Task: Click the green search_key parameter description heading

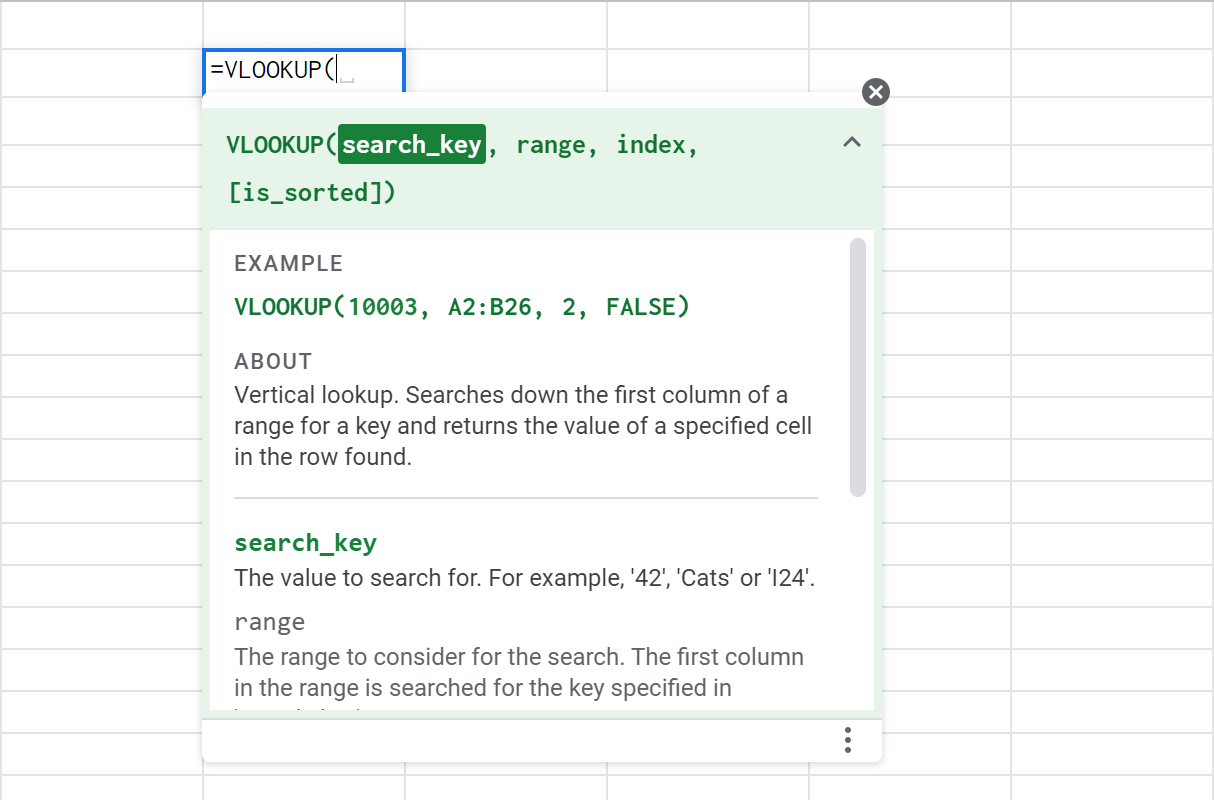Action: click(x=305, y=543)
